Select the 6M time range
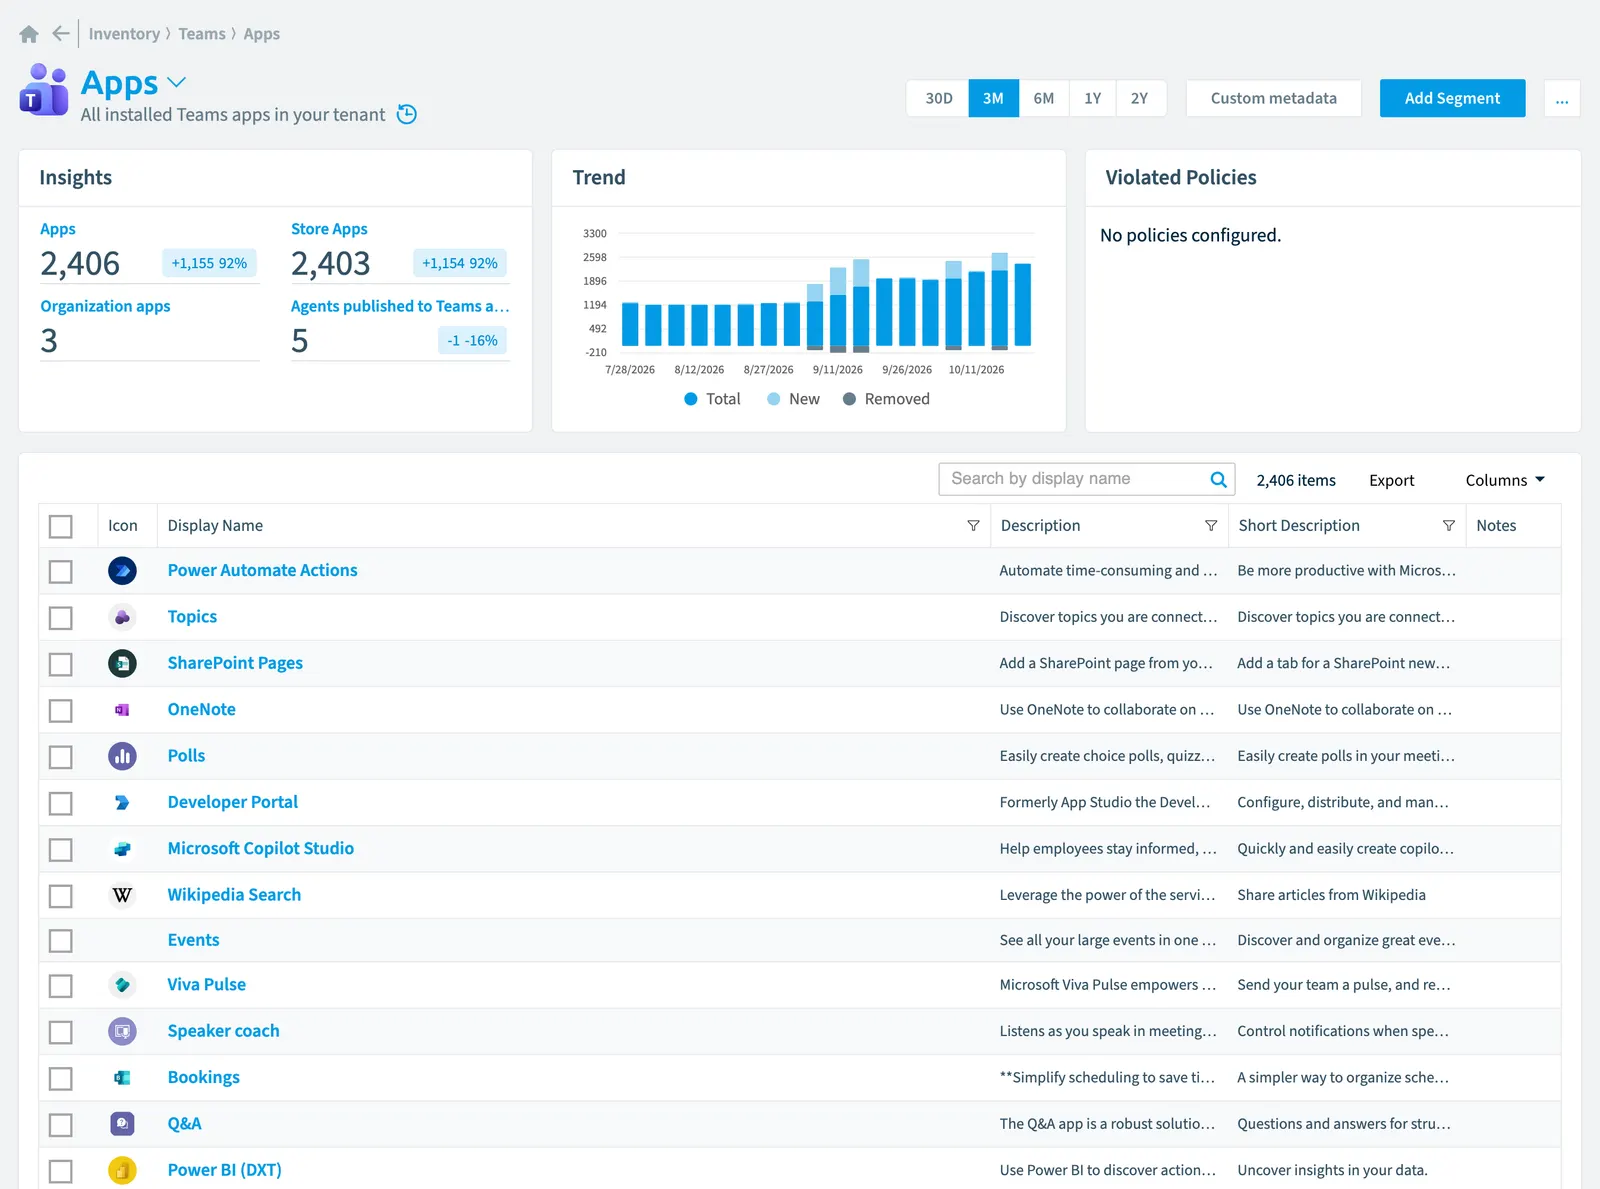The width and height of the screenshot is (1600, 1189). (1044, 99)
